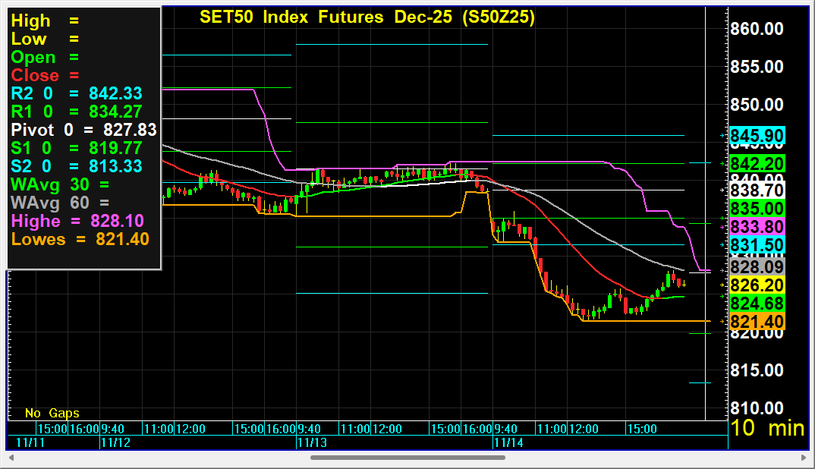Select the green 842.20 price tag
The height and width of the screenshot is (469, 815).
tap(756, 163)
